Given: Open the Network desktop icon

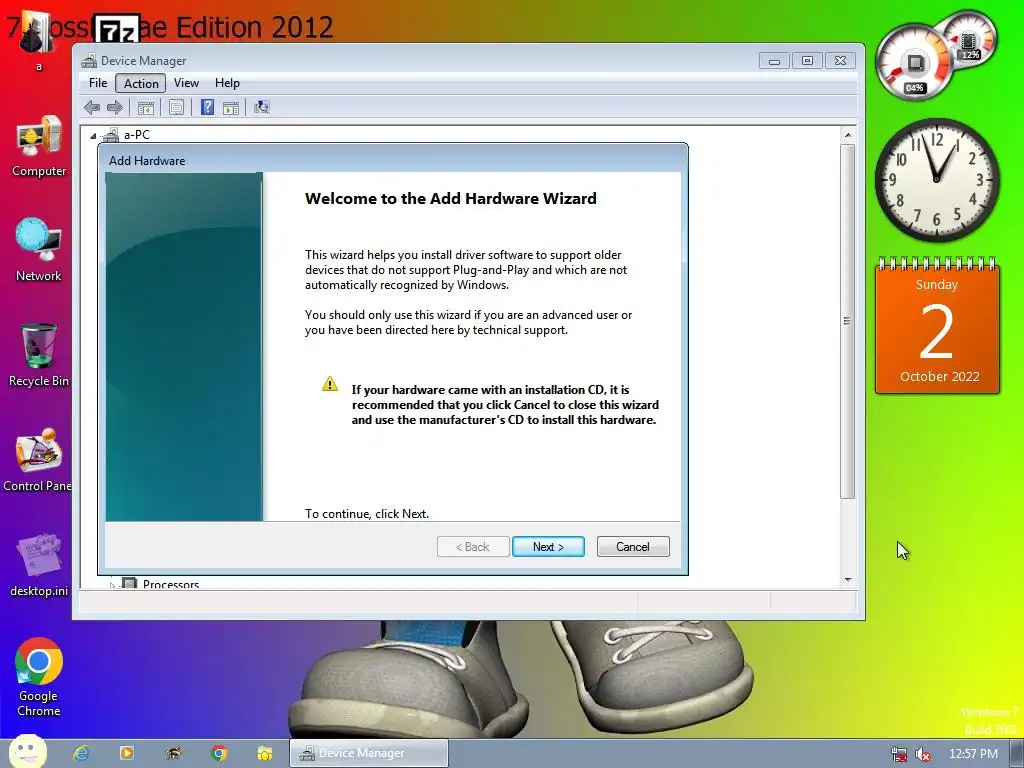Looking at the screenshot, I should [x=39, y=240].
